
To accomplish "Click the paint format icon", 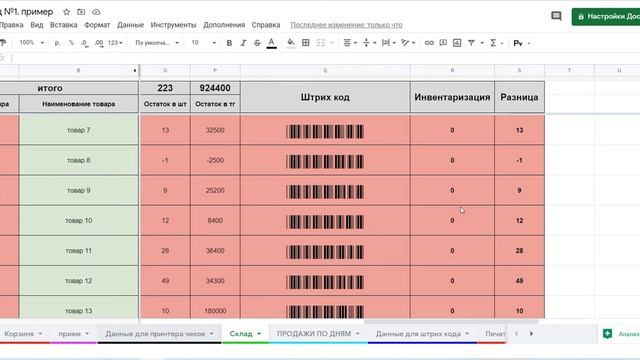I will (x=2, y=42).
